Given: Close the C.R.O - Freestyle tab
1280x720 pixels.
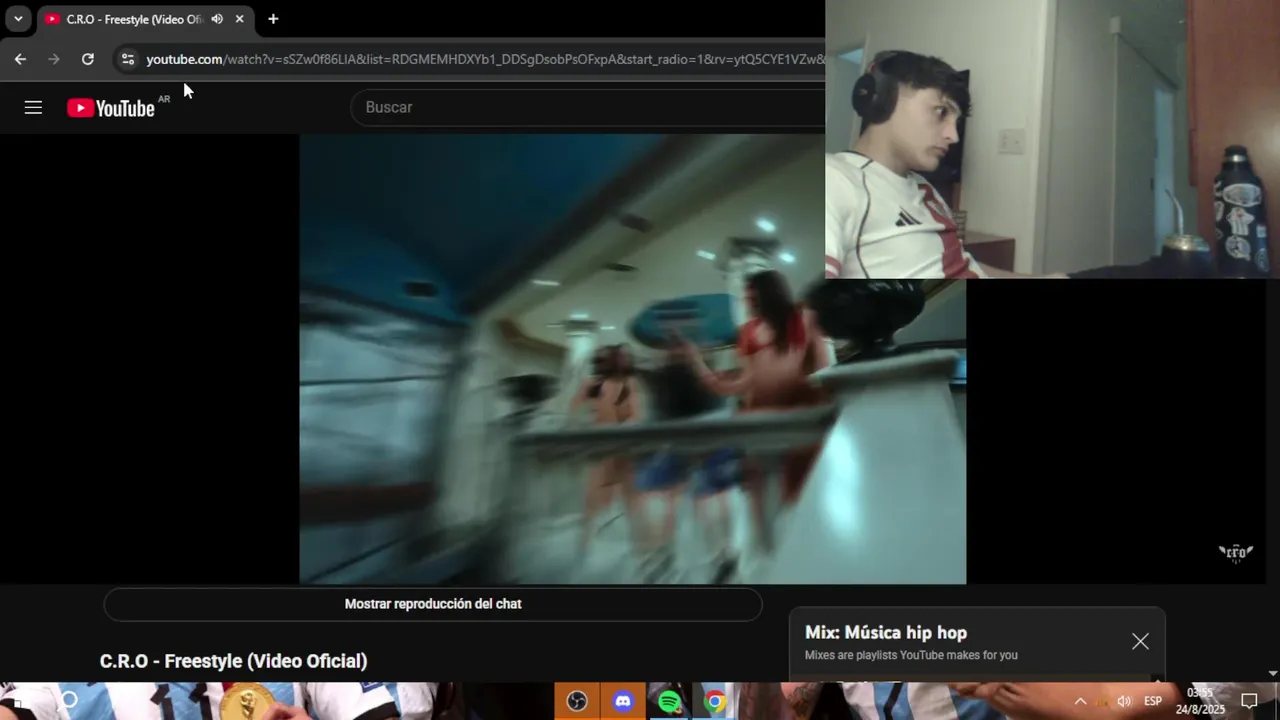Looking at the screenshot, I should pyautogui.click(x=239, y=19).
